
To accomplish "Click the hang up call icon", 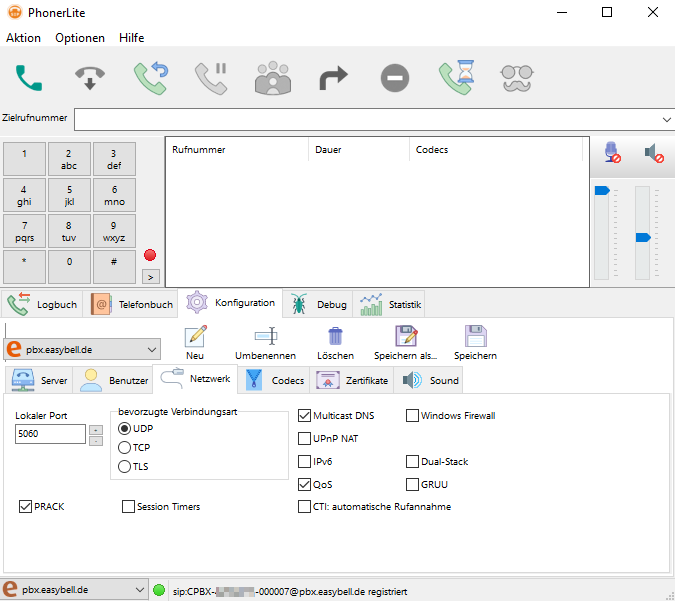I will [x=90, y=78].
